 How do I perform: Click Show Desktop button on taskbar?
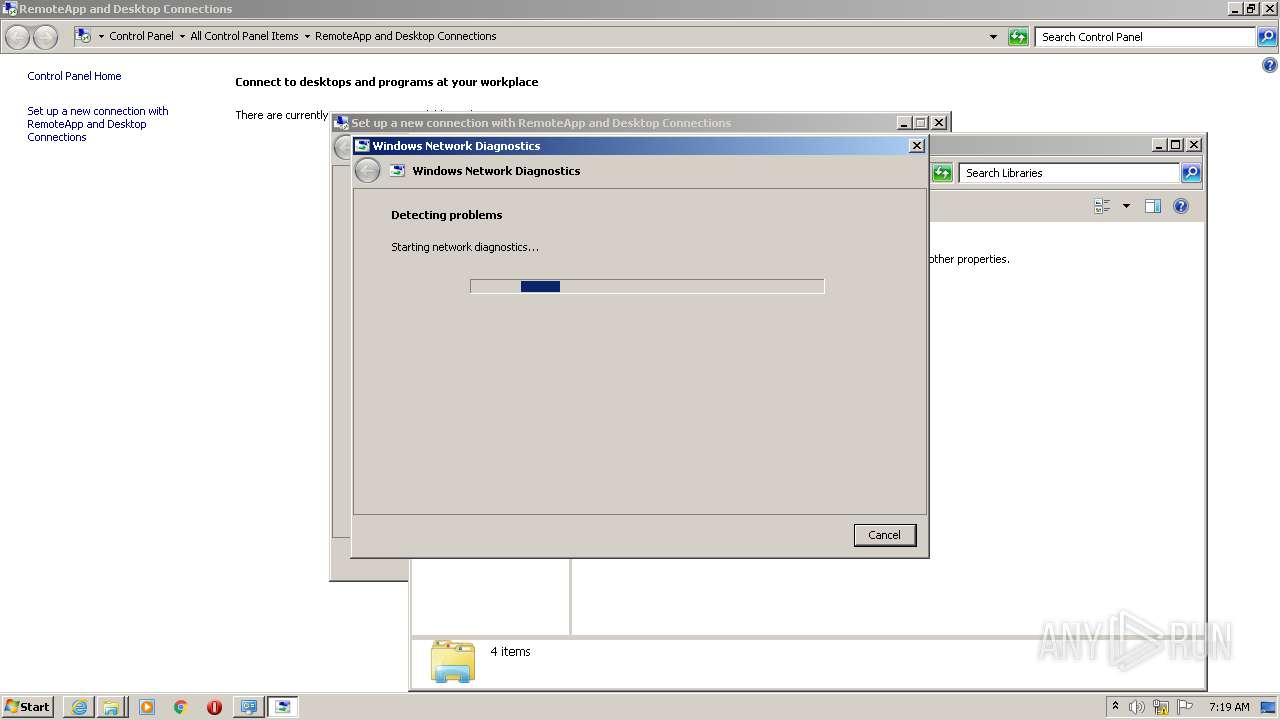(x=1269, y=707)
